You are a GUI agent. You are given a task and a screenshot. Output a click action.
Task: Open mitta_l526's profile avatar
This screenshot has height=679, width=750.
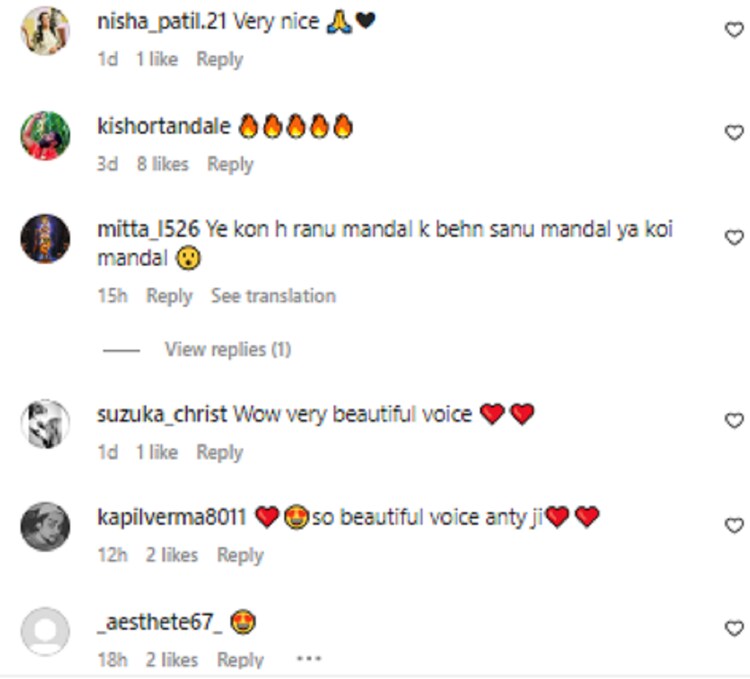pyautogui.click(x=45, y=239)
